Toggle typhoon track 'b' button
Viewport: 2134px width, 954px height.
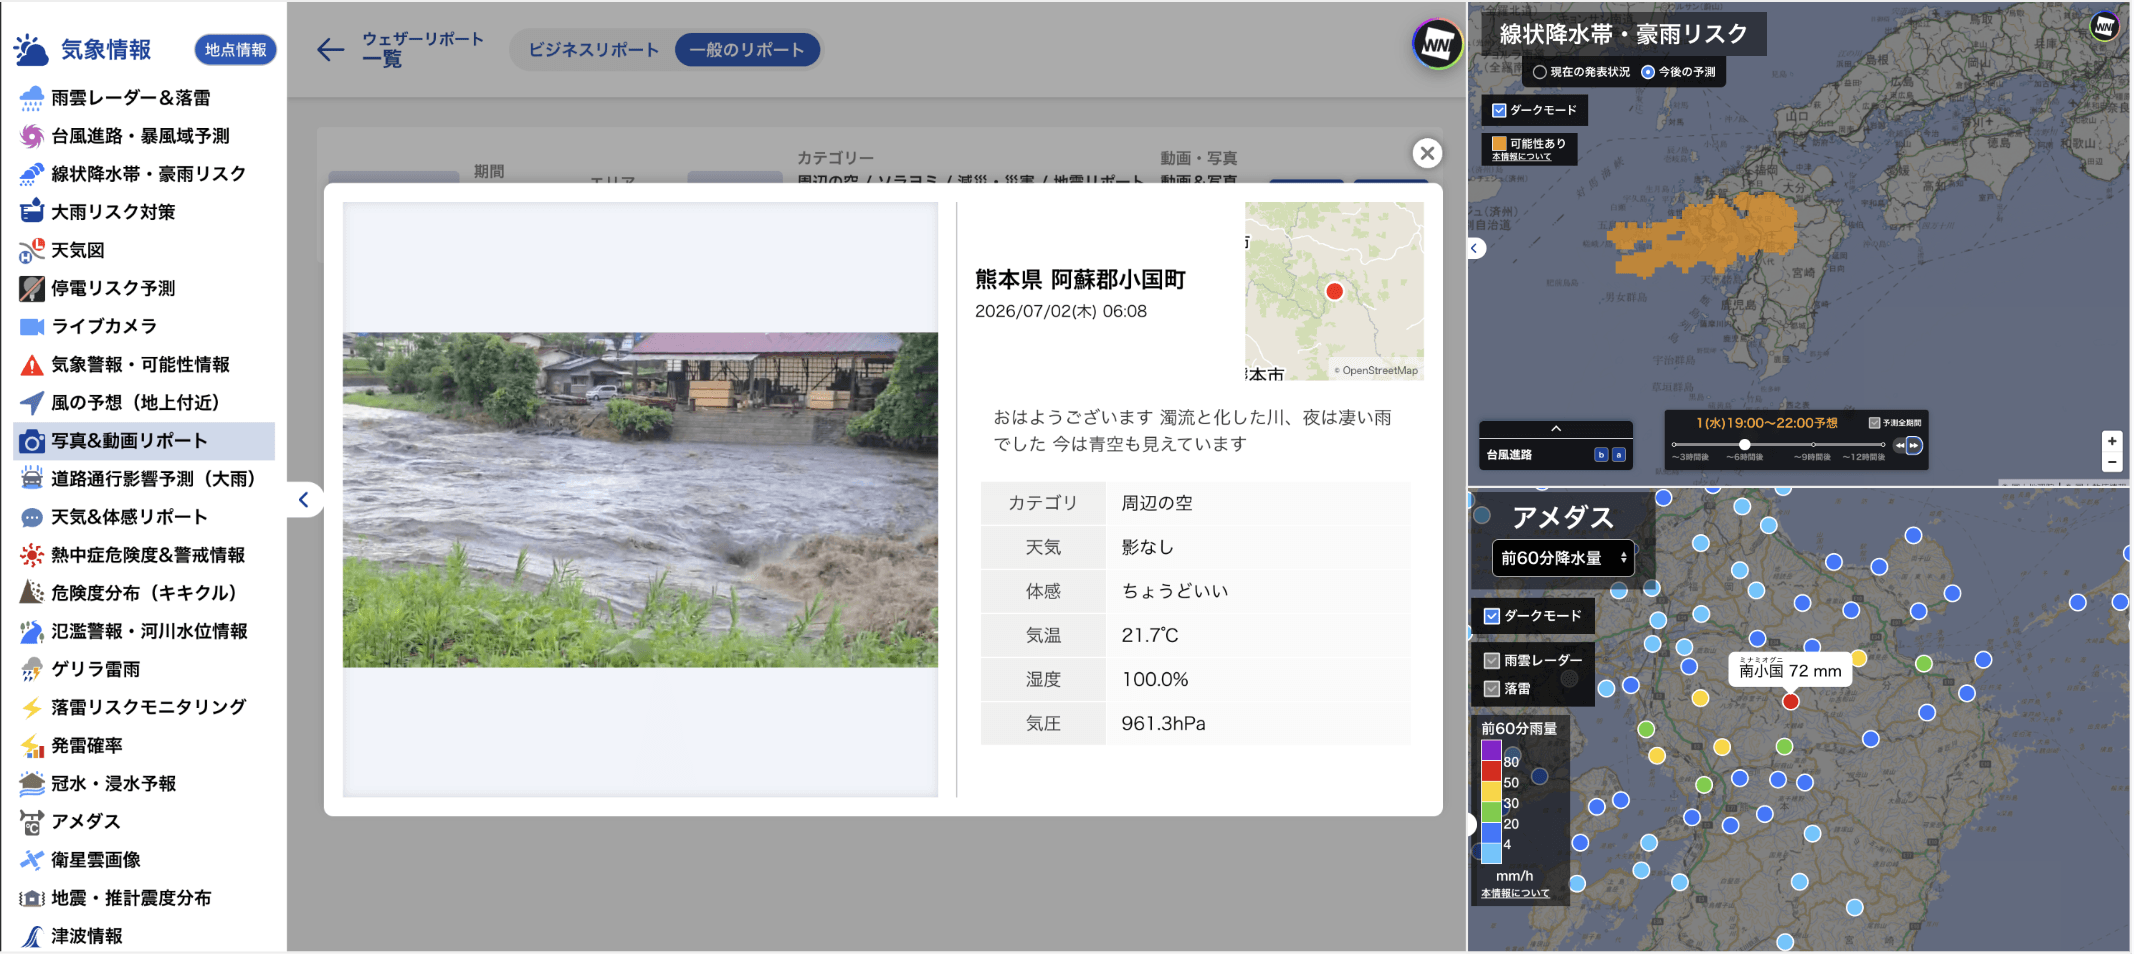(x=1601, y=455)
